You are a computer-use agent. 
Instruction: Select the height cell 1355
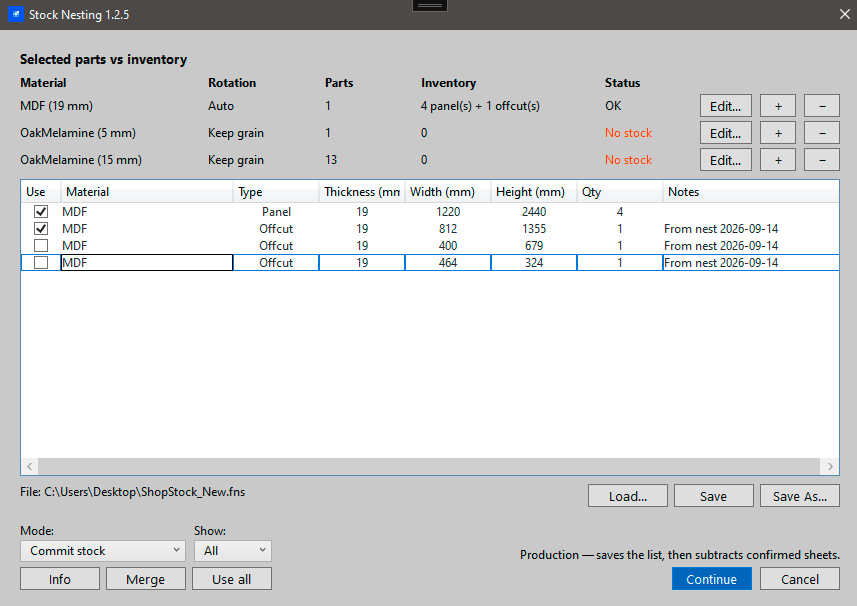pyautogui.click(x=534, y=228)
